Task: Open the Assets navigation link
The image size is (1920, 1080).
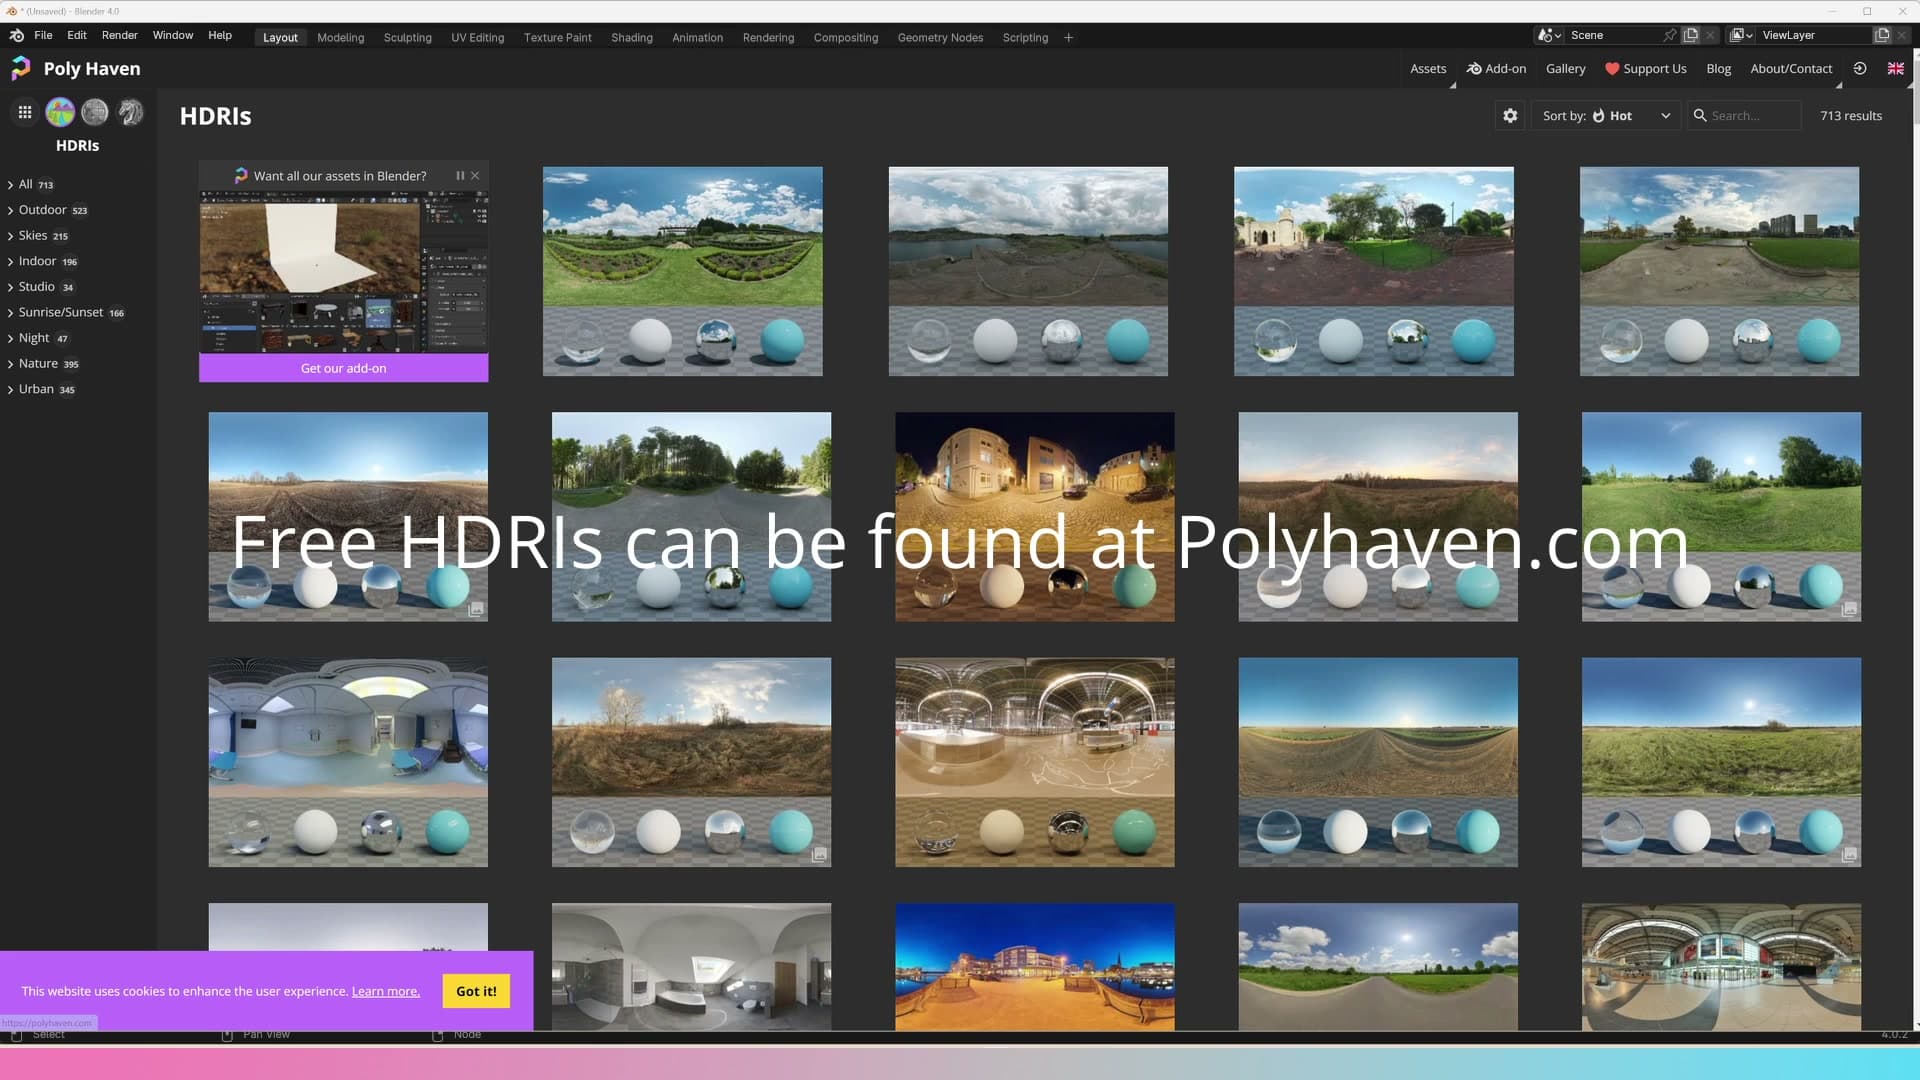Action: tap(1428, 69)
